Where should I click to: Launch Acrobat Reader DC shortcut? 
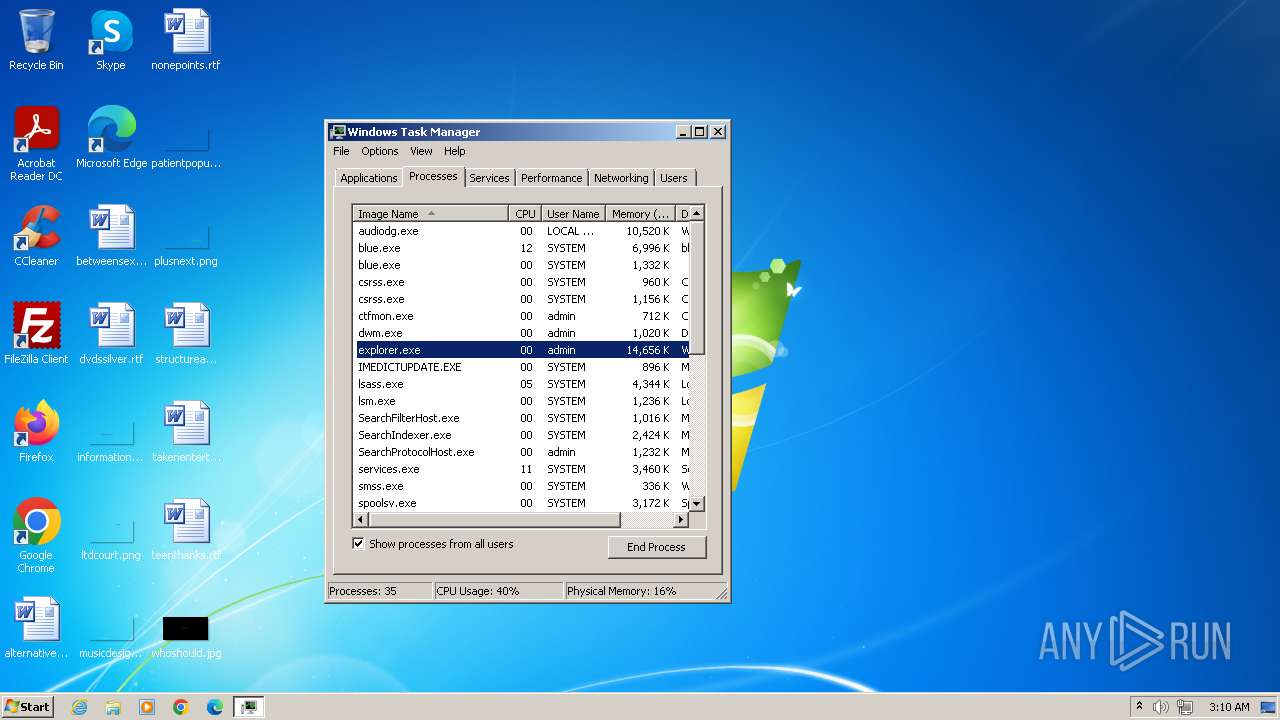(36, 144)
